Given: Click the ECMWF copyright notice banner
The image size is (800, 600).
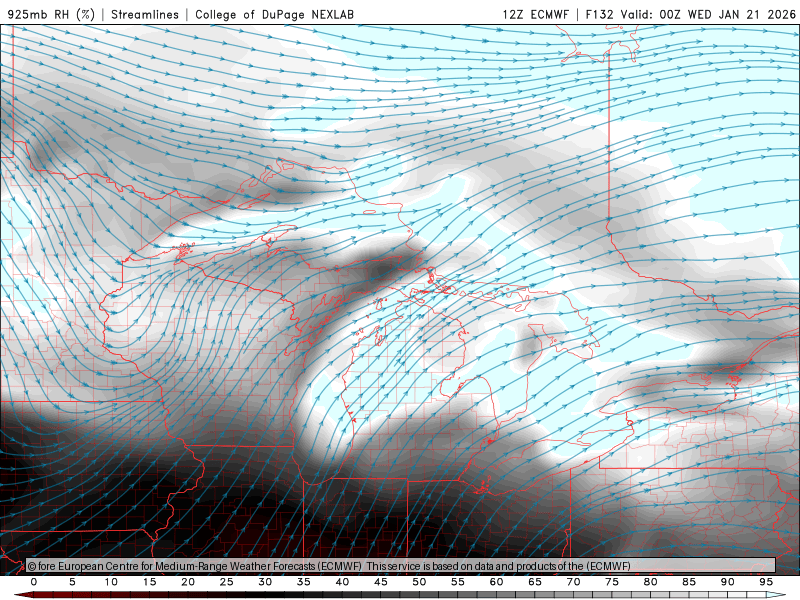Looking at the screenshot, I should pos(401,566).
